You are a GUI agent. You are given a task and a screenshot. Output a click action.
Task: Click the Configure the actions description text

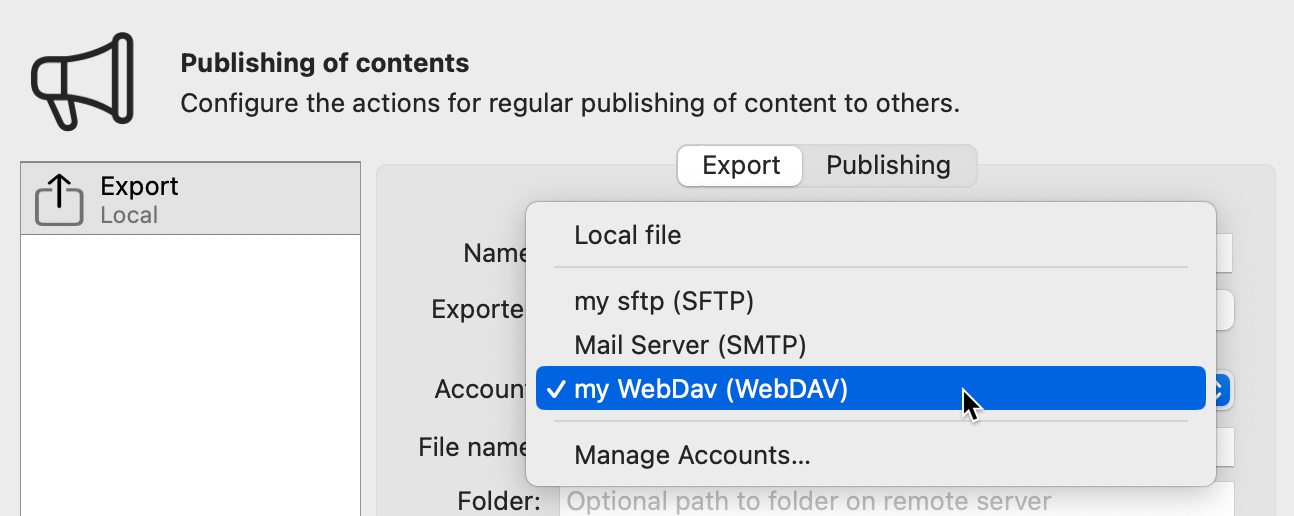coord(570,103)
